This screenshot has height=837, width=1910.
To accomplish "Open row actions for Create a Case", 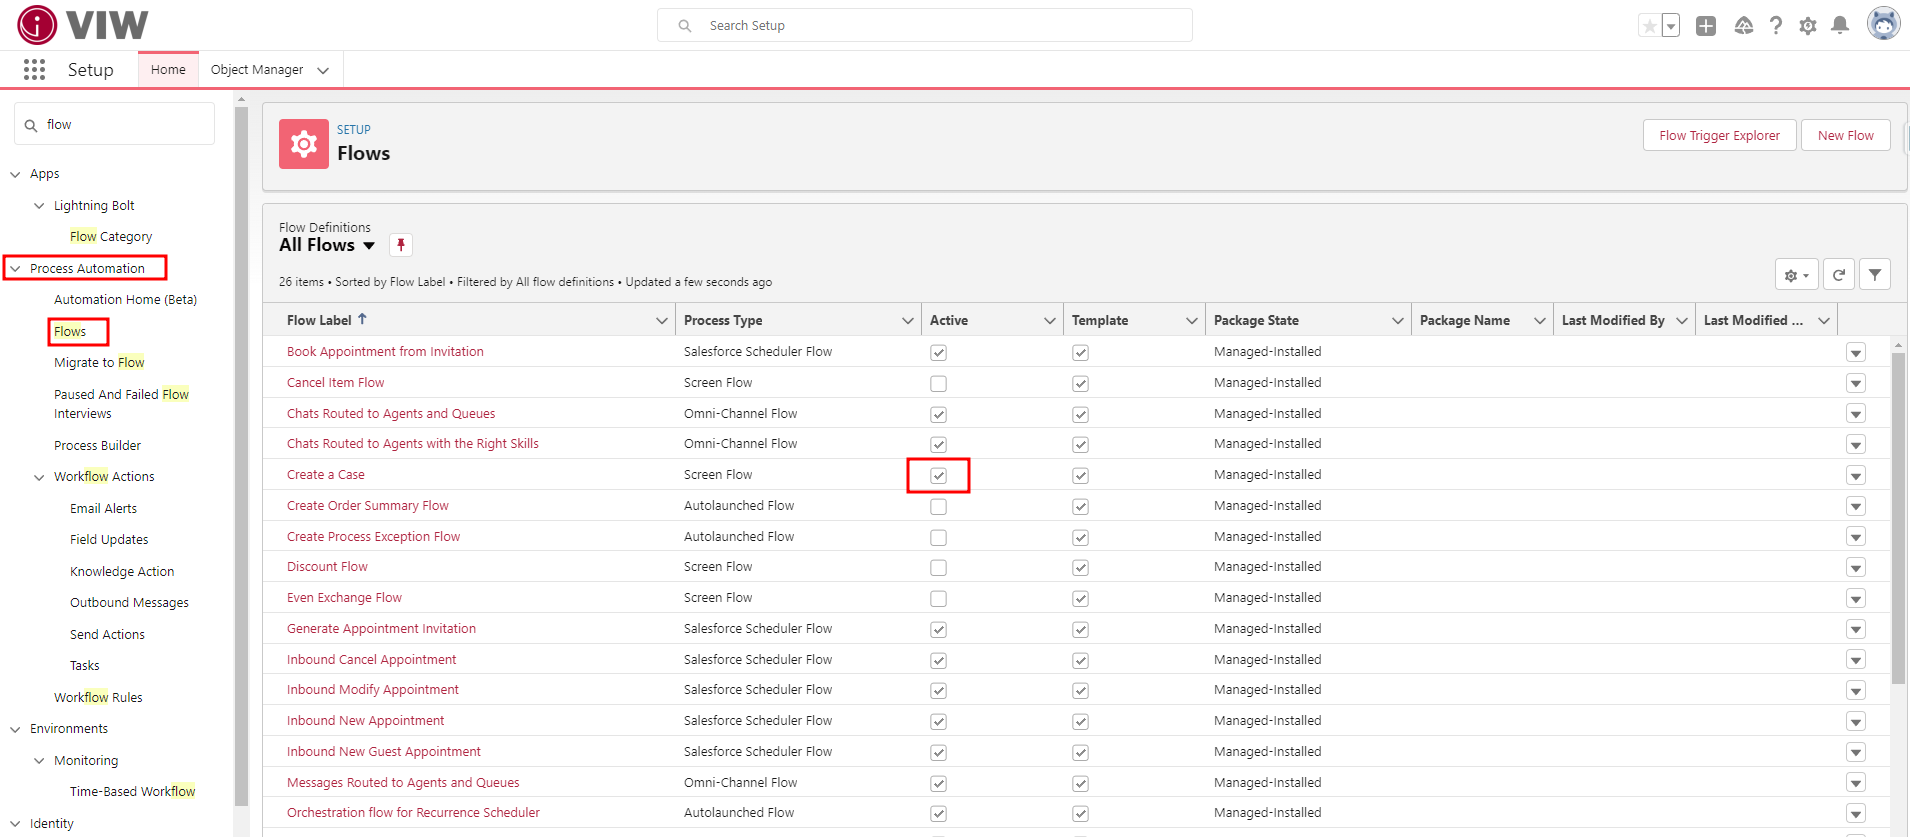I will tap(1856, 475).
